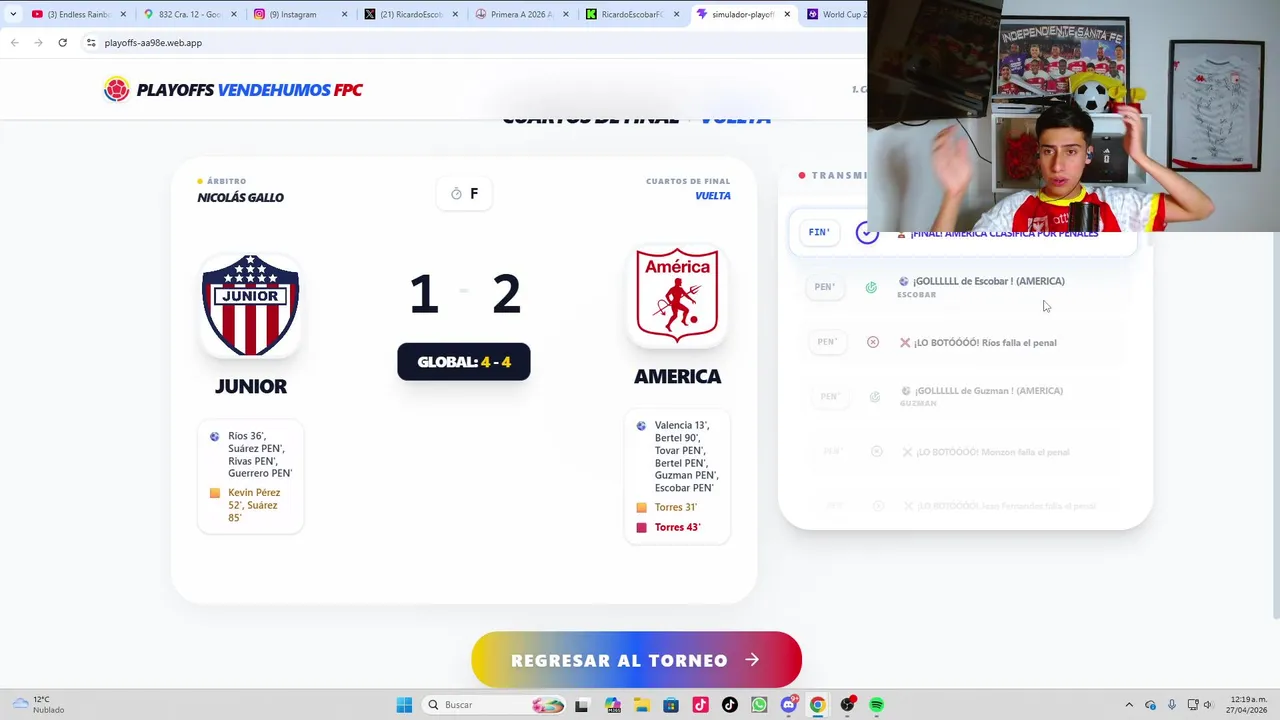The image size is (1280, 720).
Task: Show hidden system tray icons
Action: pyautogui.click(x=1129, y=705)
